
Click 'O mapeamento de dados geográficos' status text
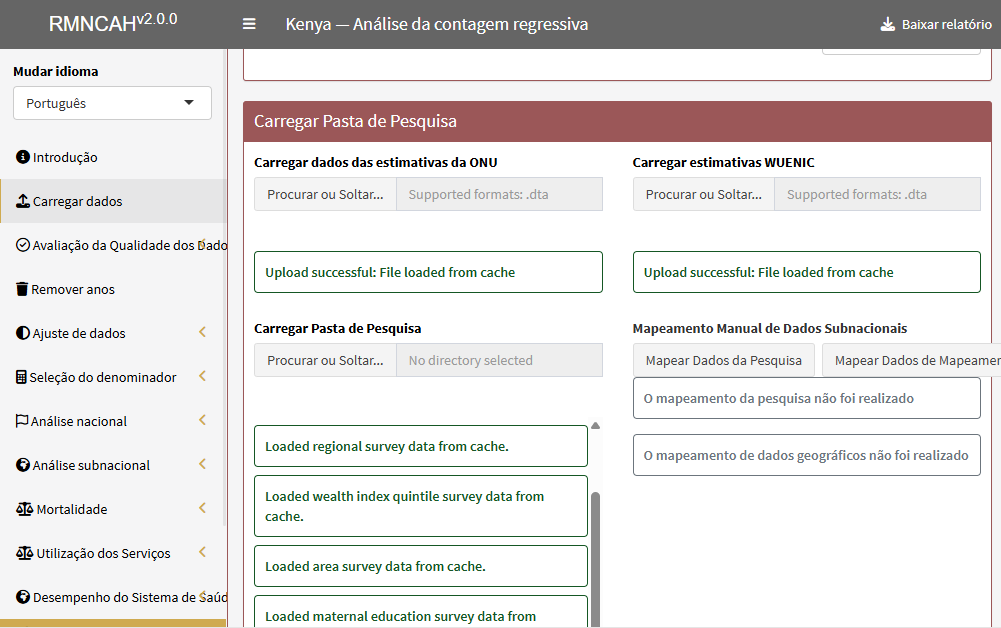point(806,455)
